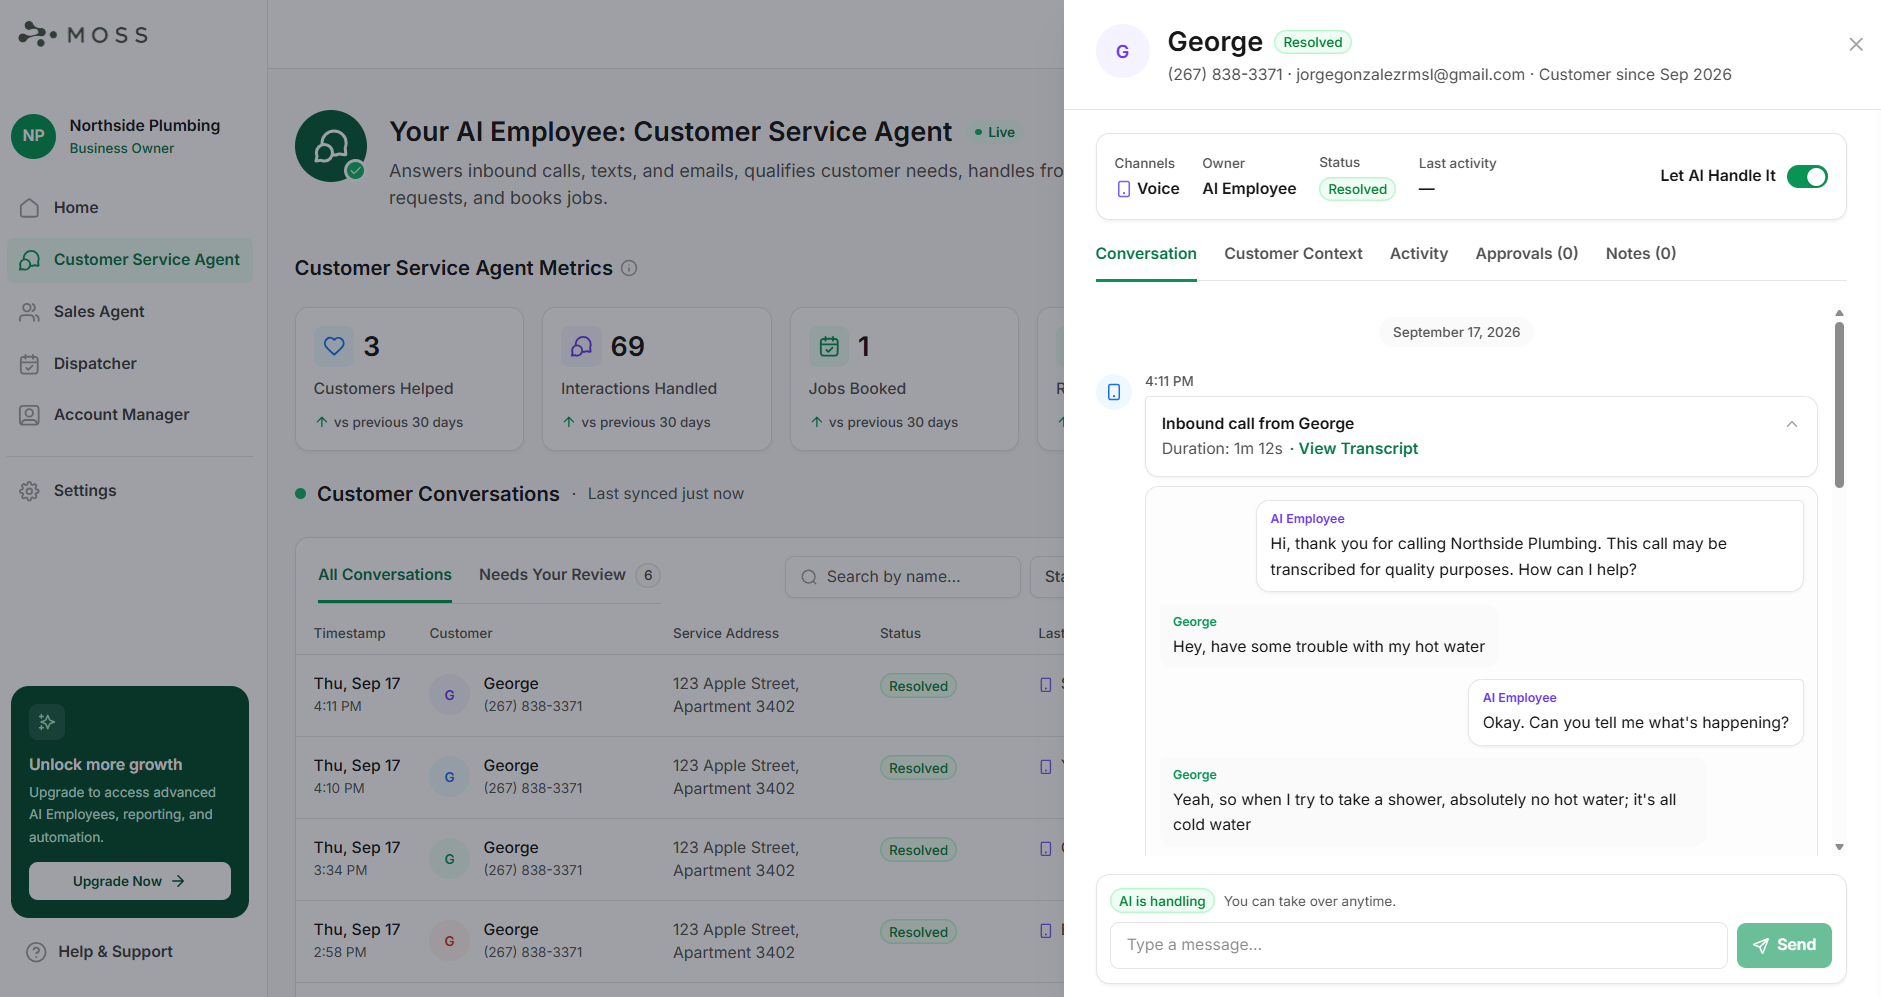This screenshot has width=1881, height=997.
Task: Click the Dispatcher calendar icon
Action: click(30, 364)
